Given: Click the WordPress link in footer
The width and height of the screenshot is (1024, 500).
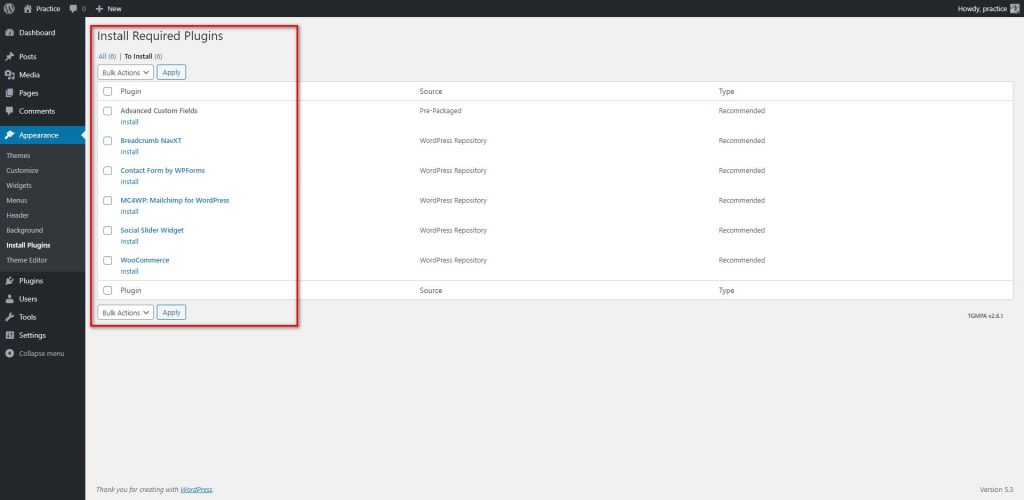Looking at the screenshot, I should click(x=196, y=490).
